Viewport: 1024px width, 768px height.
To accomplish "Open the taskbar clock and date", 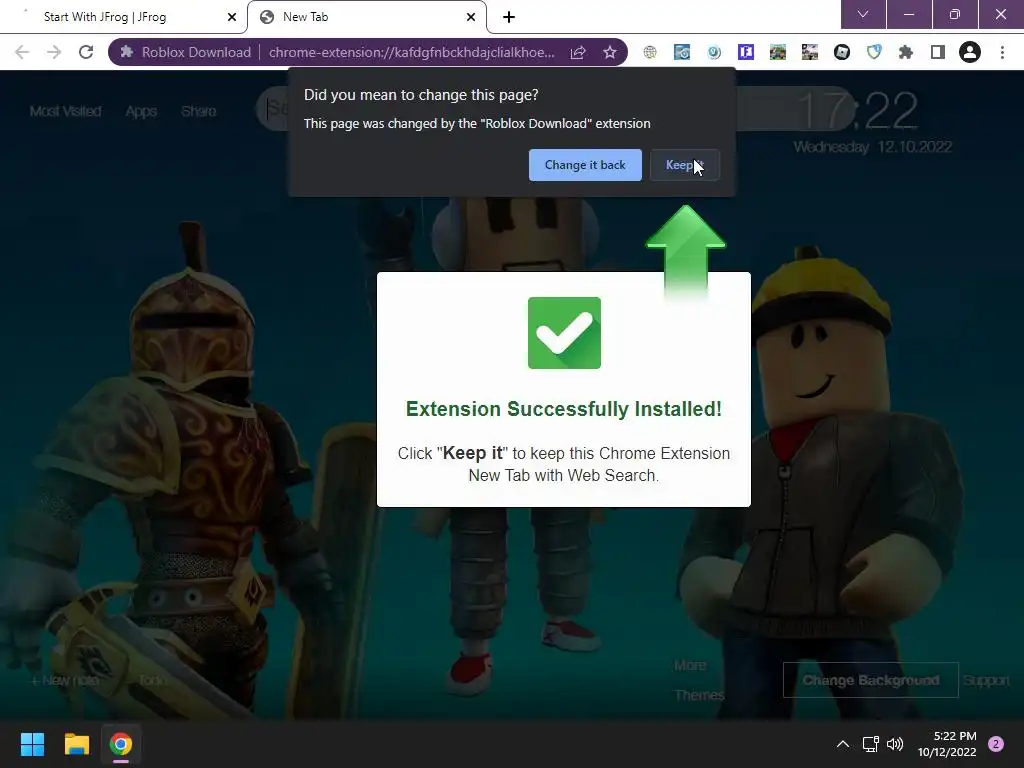I will [x=947, y=744].
